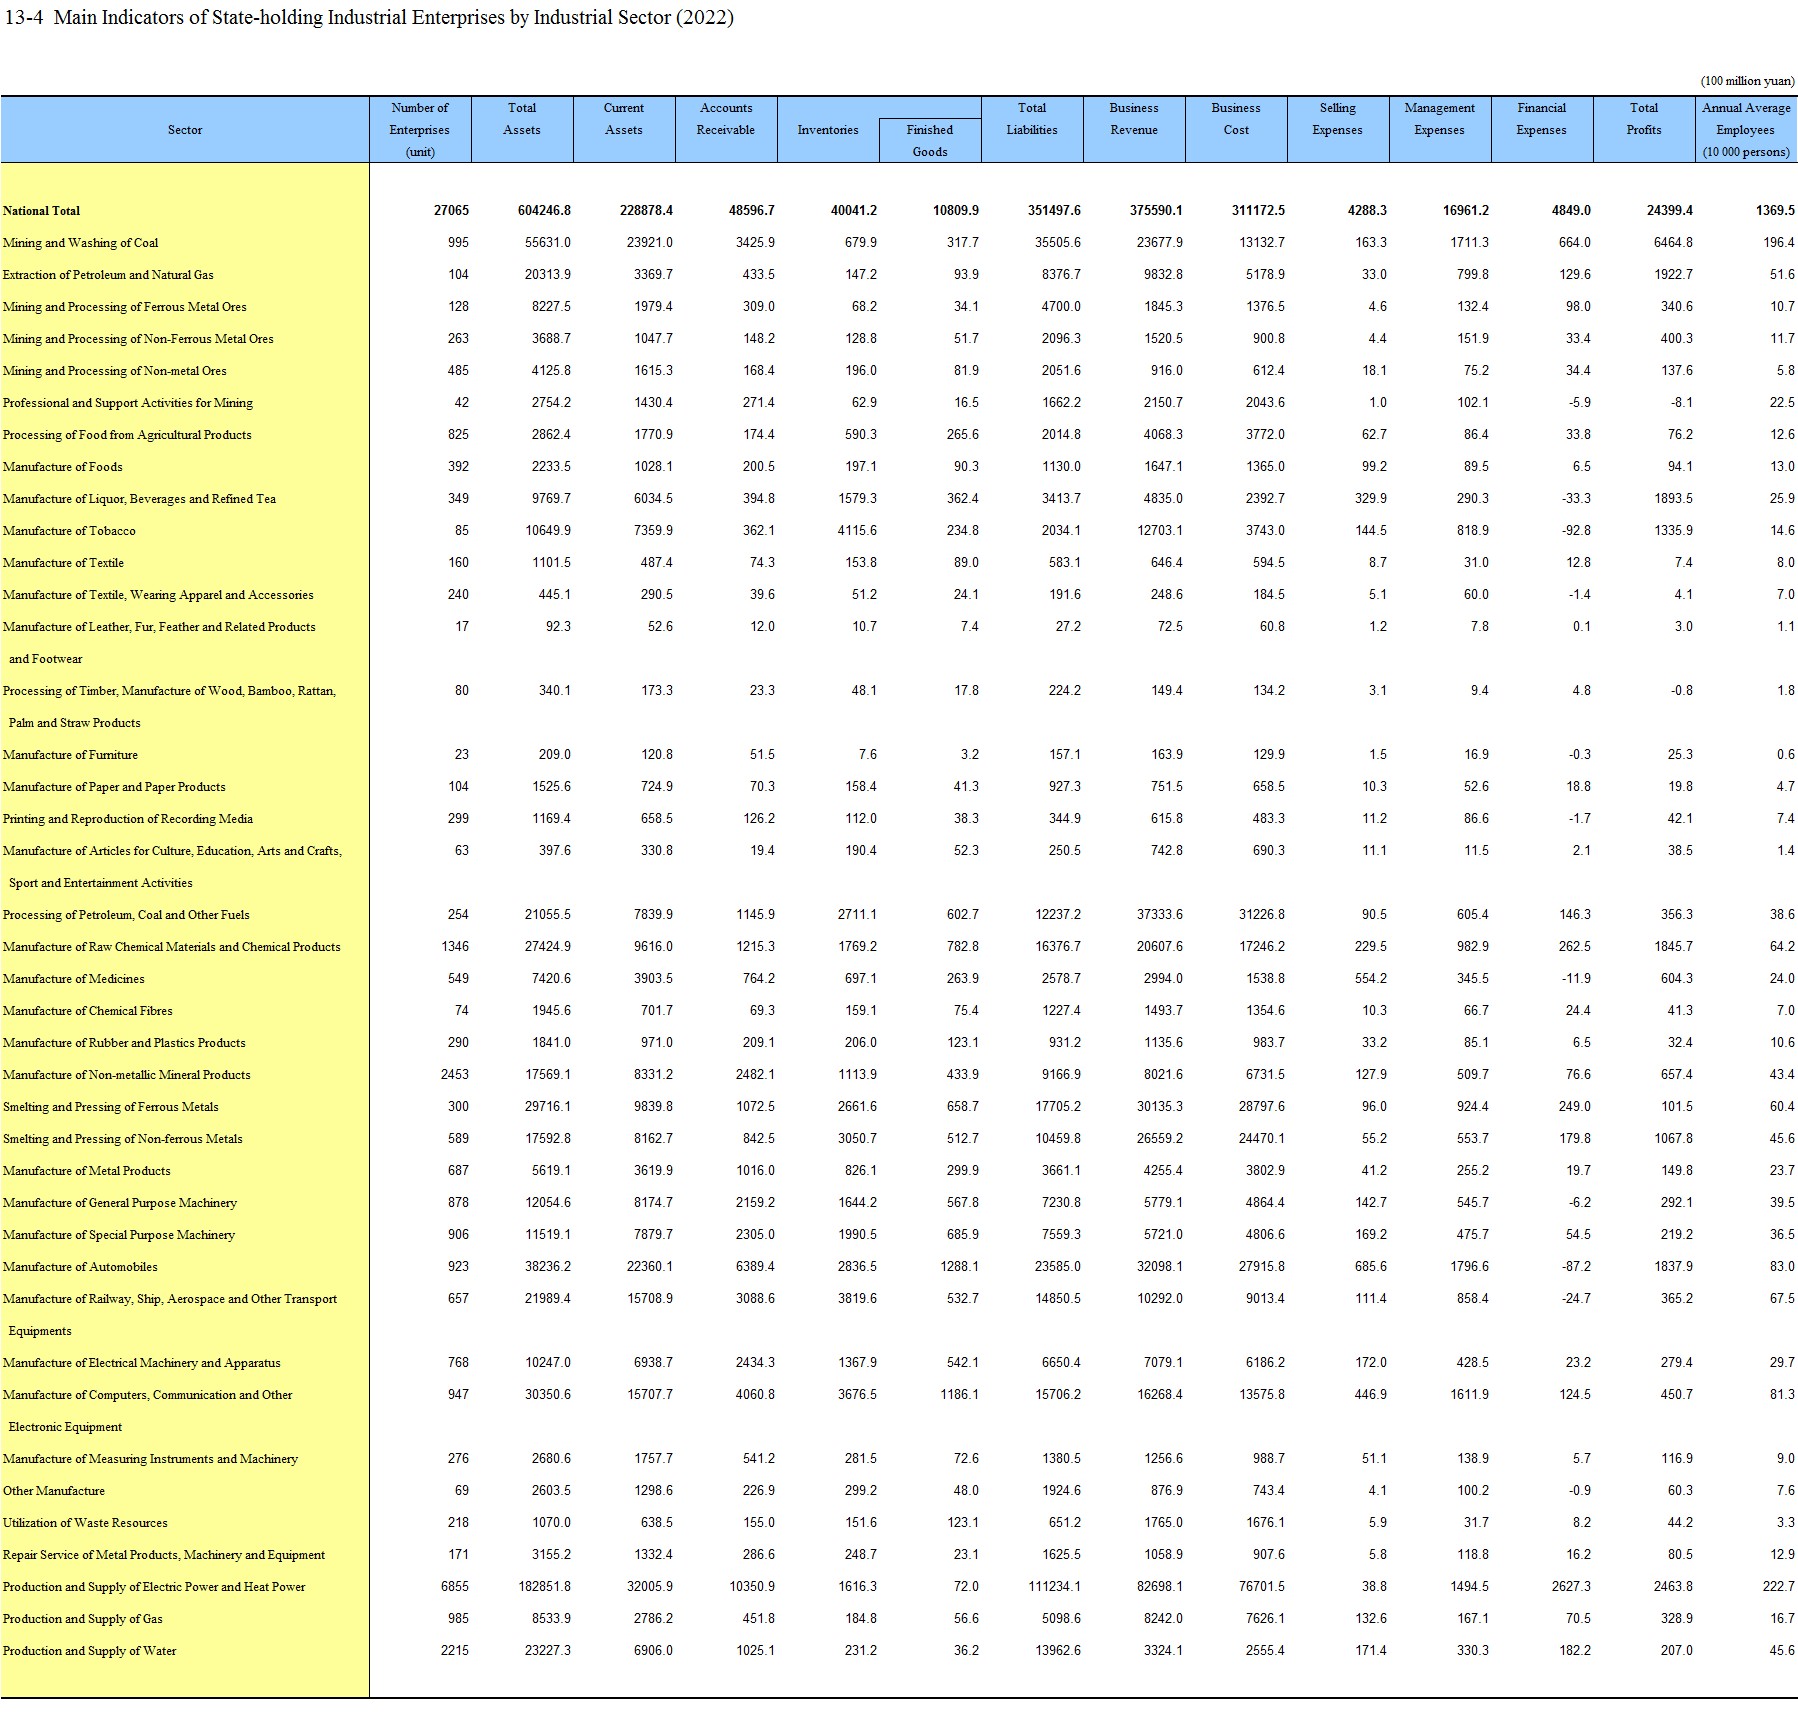The height and width of the screenshot is (1731, 1798).
Task: Select Non-metallic Mineral enterprises count 2453
Action: [x=455, y=1075]
